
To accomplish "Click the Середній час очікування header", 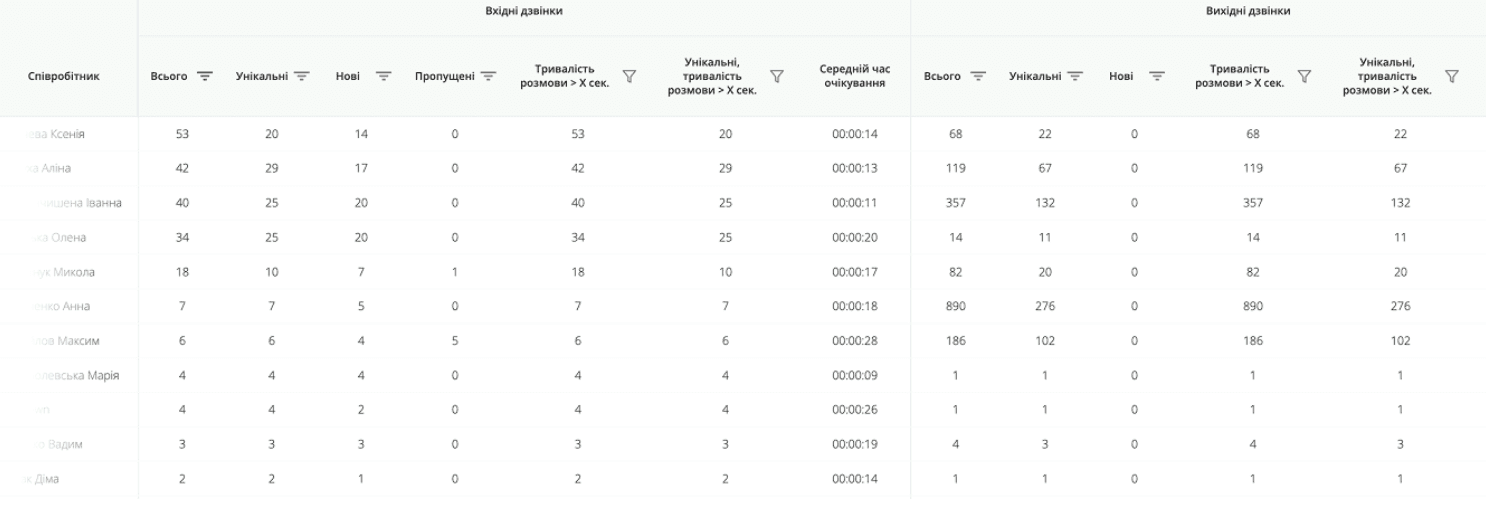I will tap(854, 76).
